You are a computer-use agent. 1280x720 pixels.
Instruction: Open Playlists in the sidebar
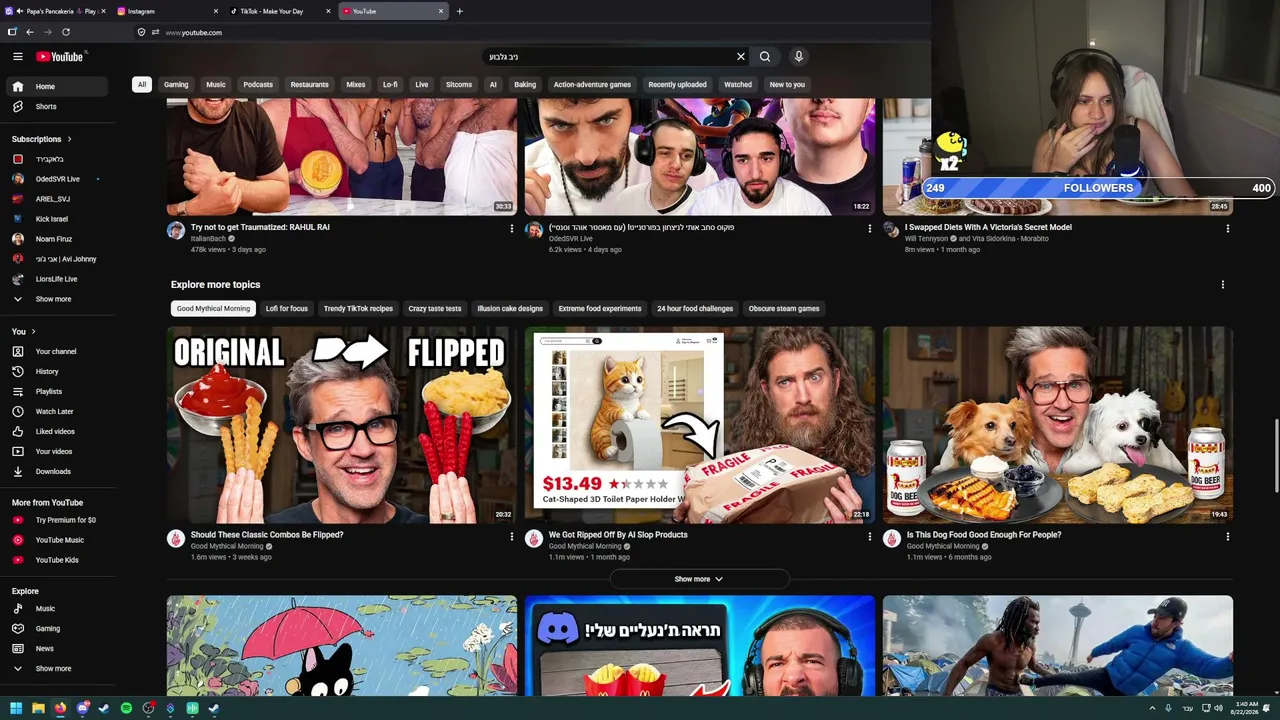coord(58,391)
